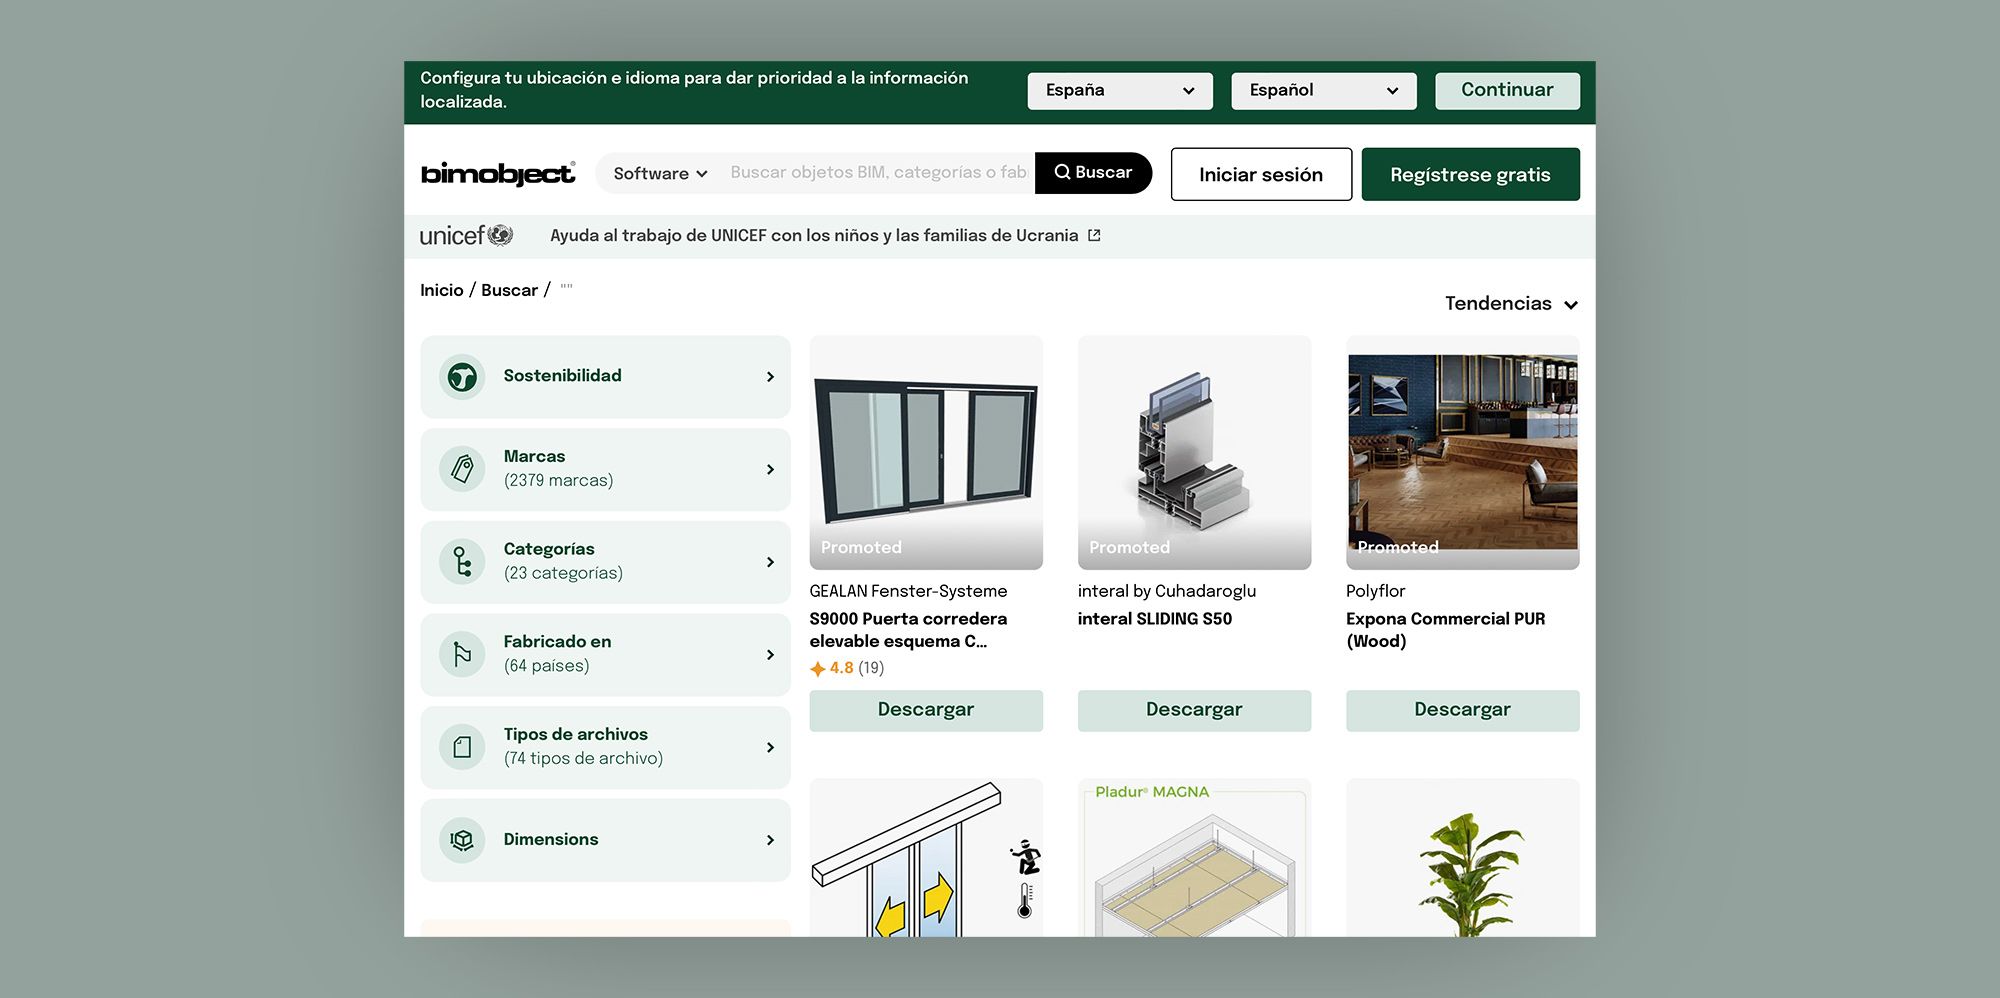Open the Español language dropdown

coord(1323,91)
